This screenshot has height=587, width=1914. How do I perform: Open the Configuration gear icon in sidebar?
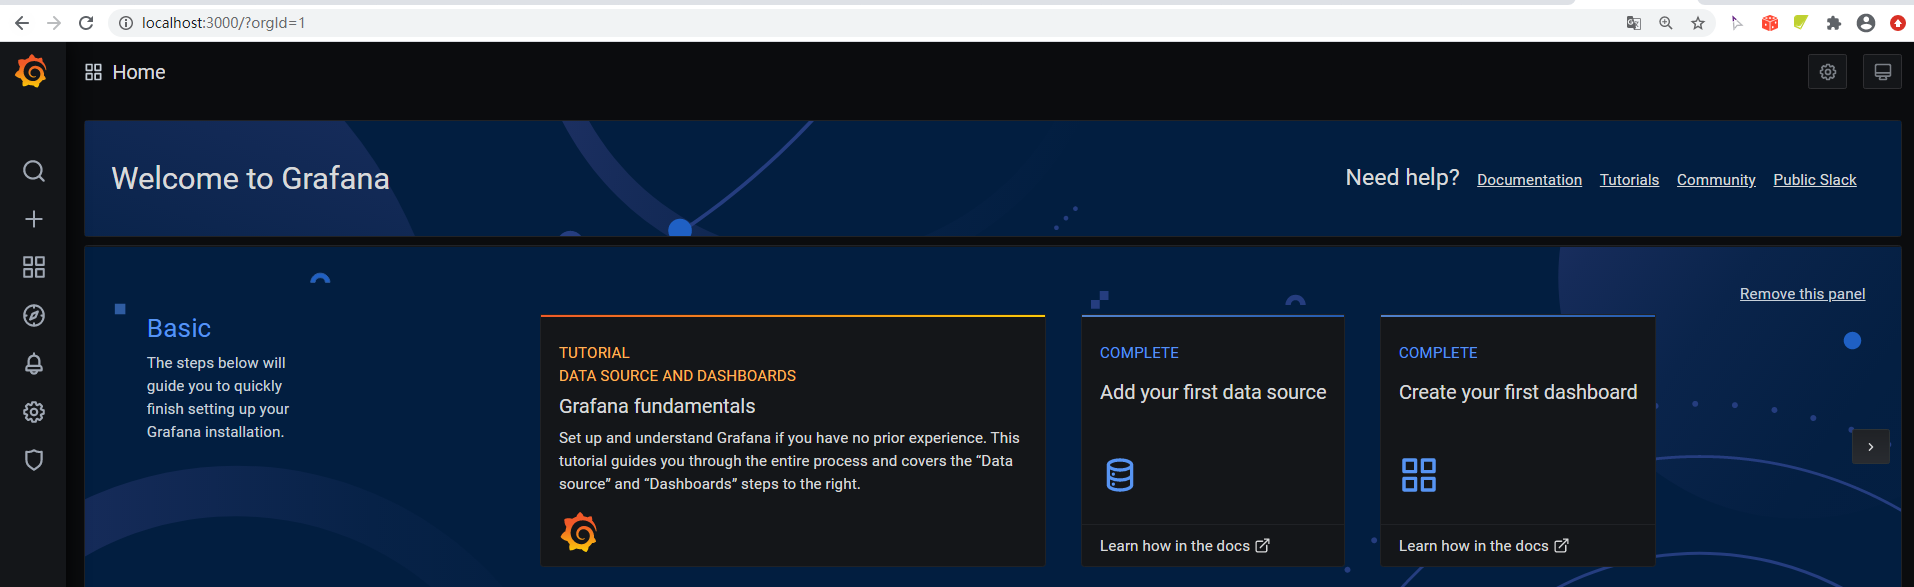click(x=34, y=412)
